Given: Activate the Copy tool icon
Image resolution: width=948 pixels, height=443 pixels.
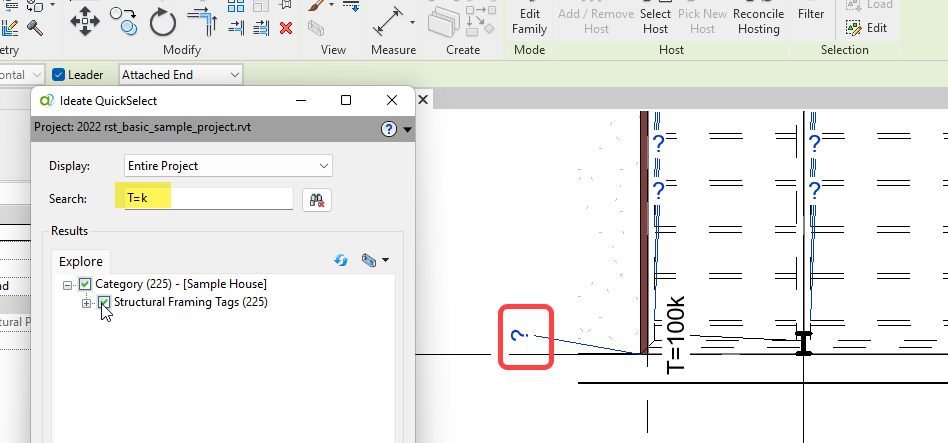Looking at the screenshot, I should [x=124, y=21].
